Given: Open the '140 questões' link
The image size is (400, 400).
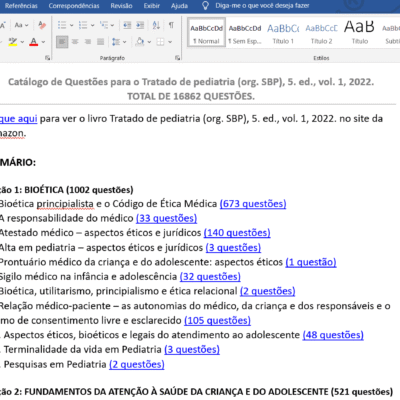Looking at the screenshot, I should point(237,233).
